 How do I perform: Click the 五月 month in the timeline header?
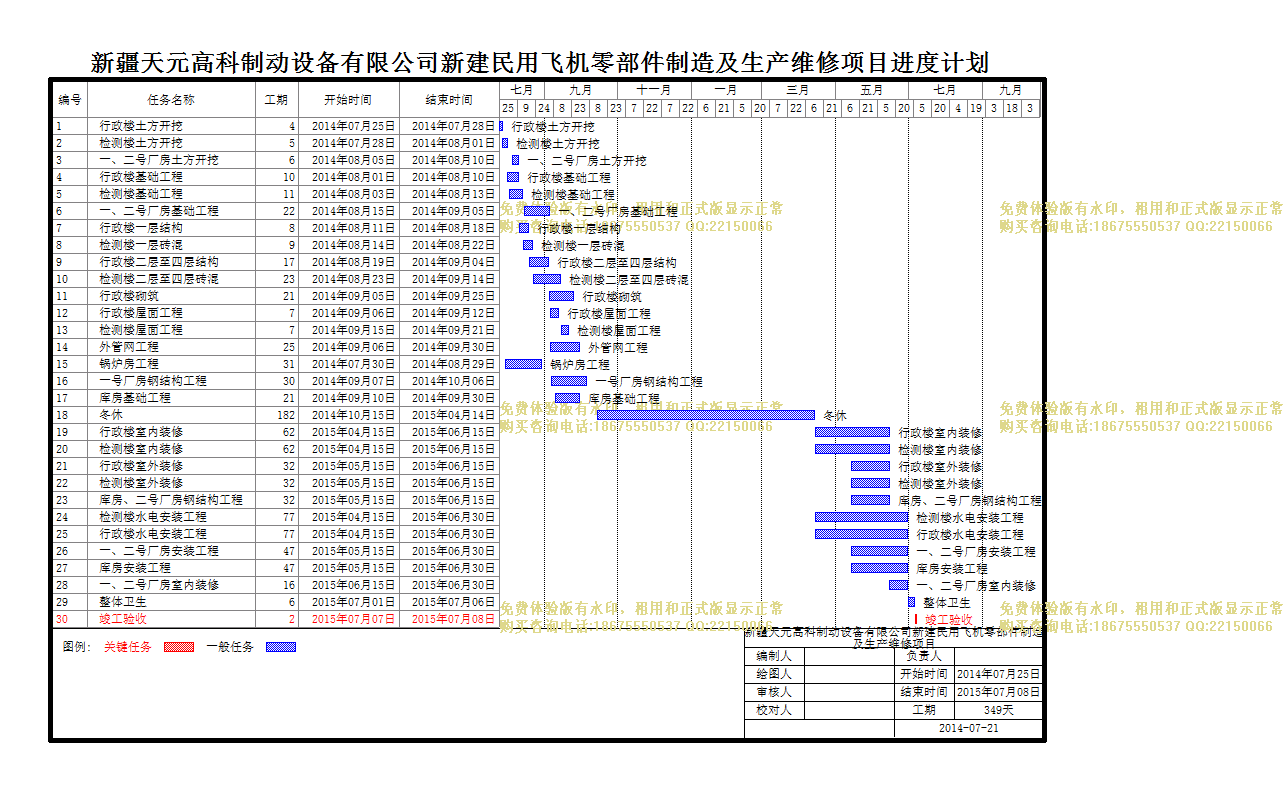click(x=871, y=90)
